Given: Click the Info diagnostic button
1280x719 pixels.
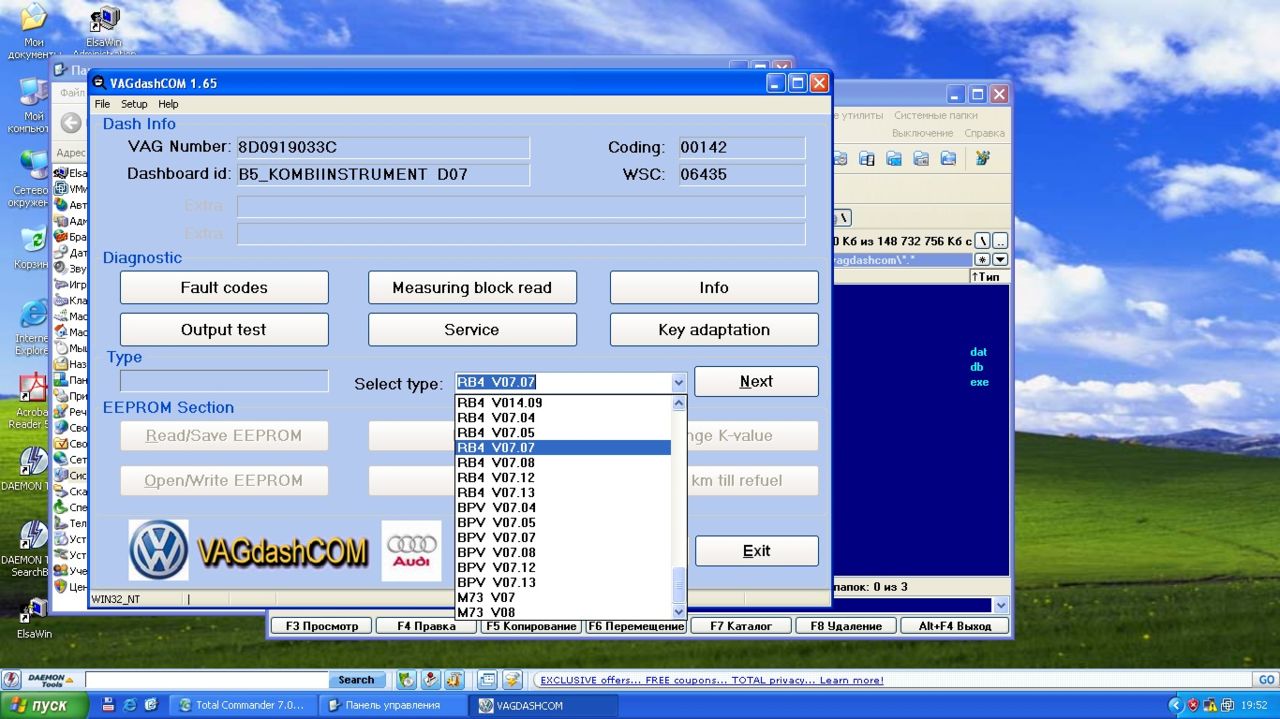Looking at the screenshot, I should (714, 287).
